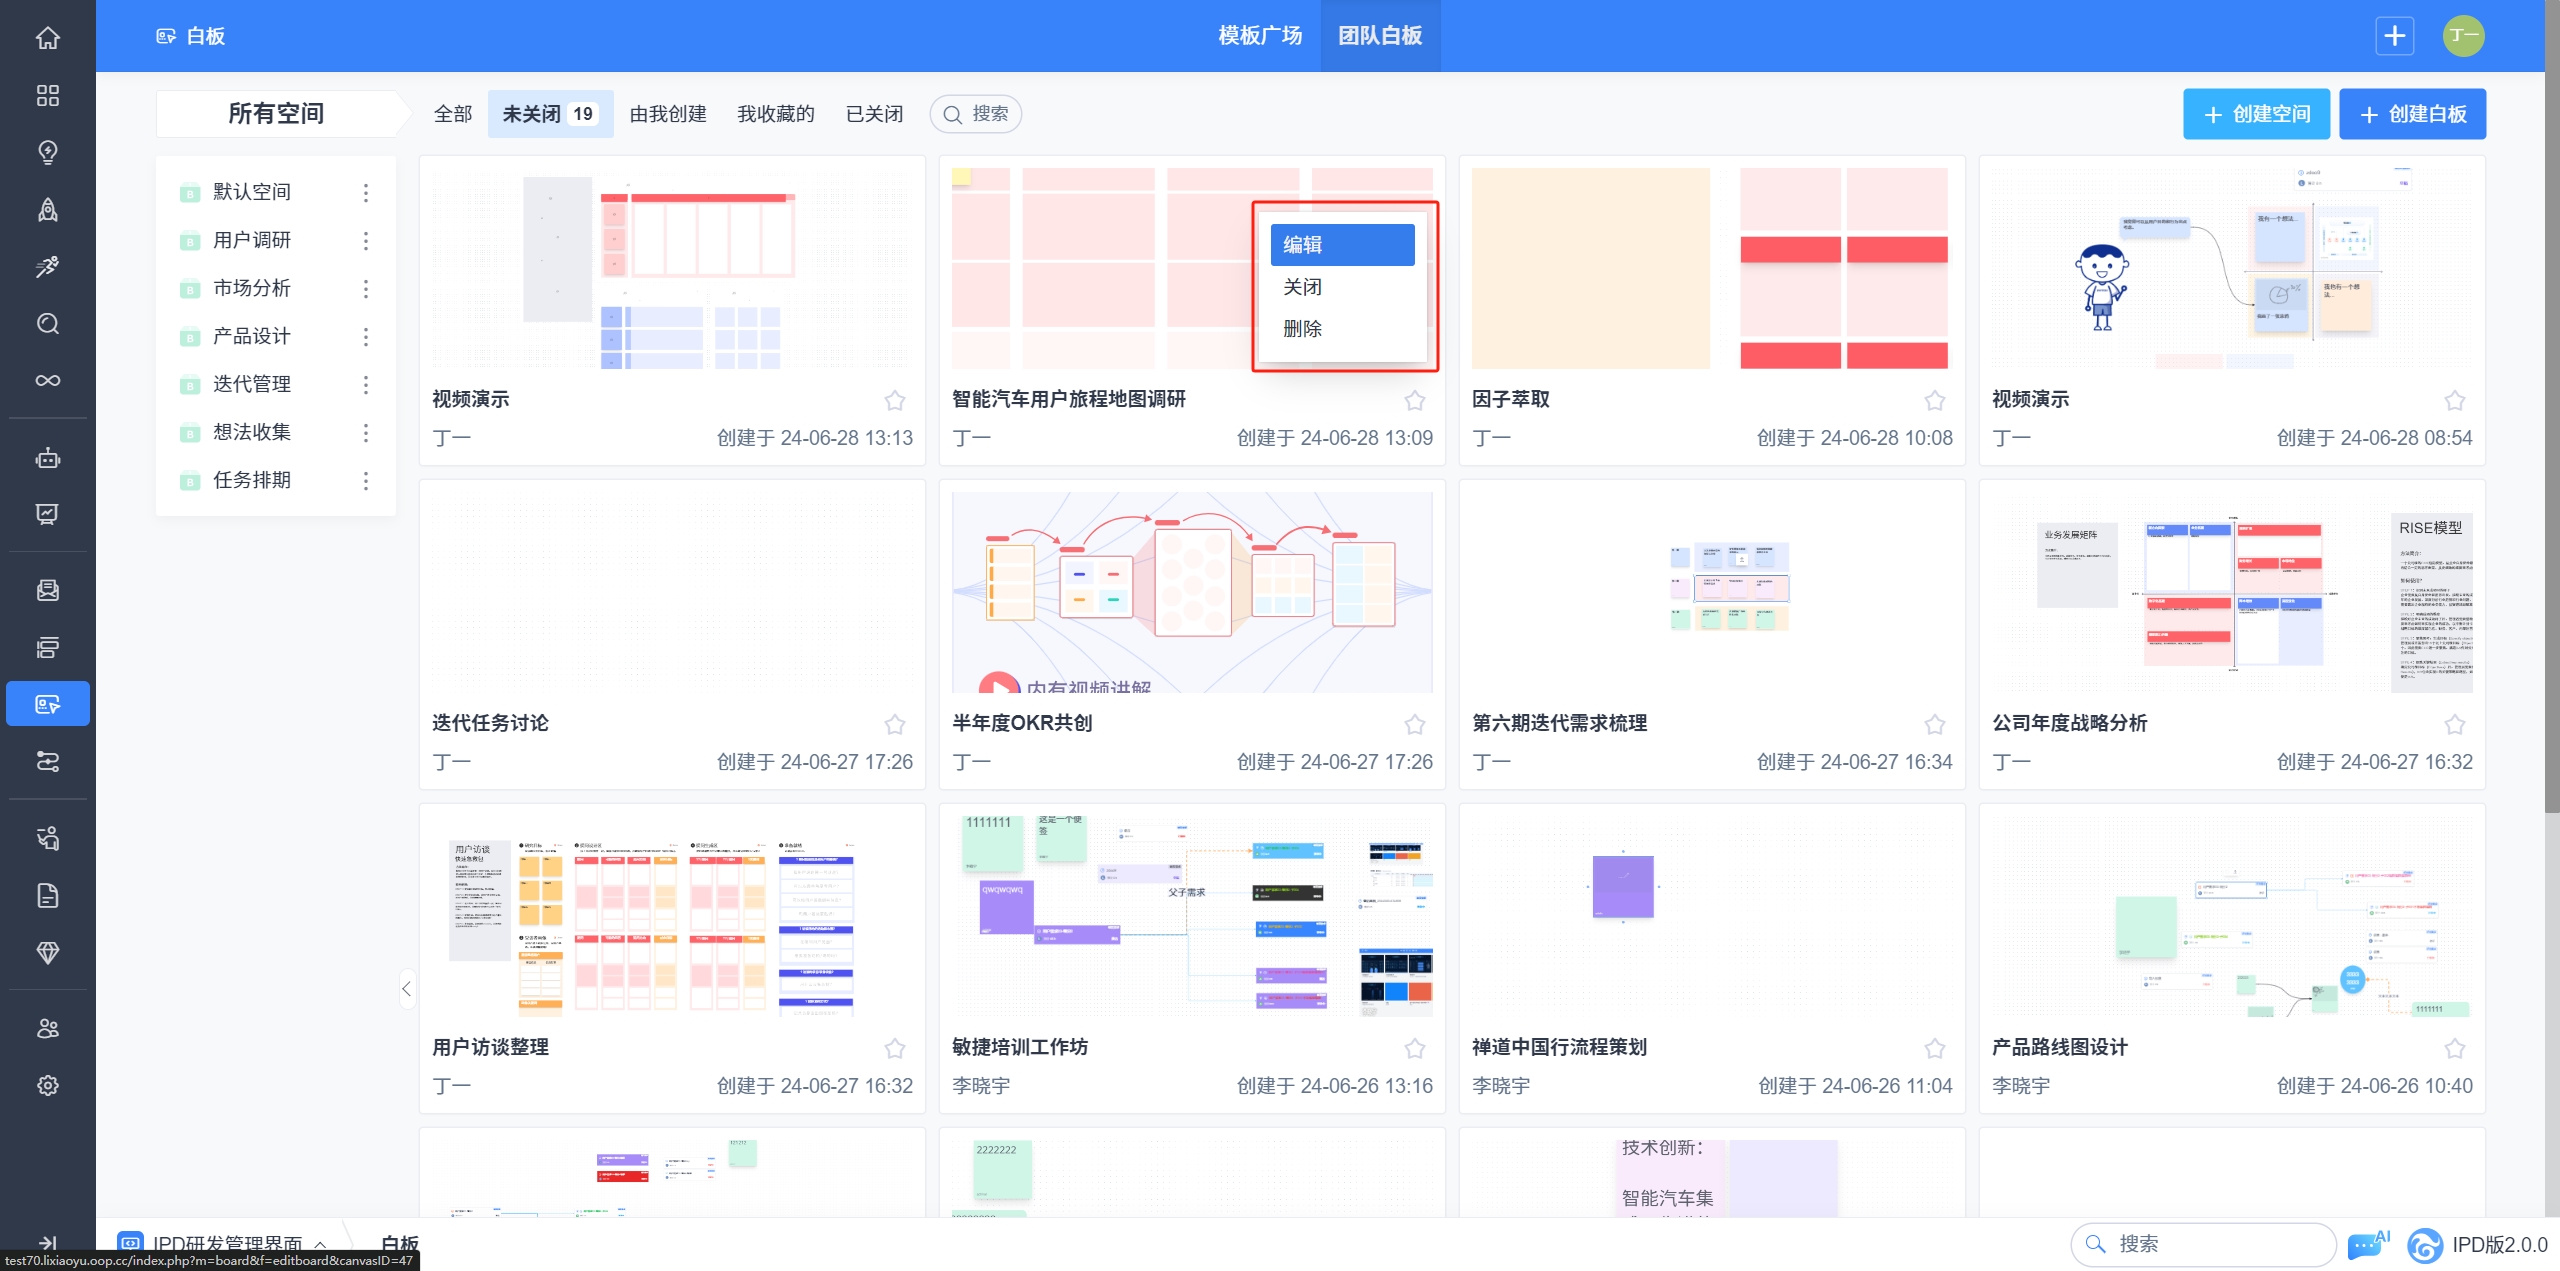Image resolution: width=2560 pixels, height=1271 pixels.
Task: Star the 因子萃取 whiteboard
Action: coord(1934,401)
